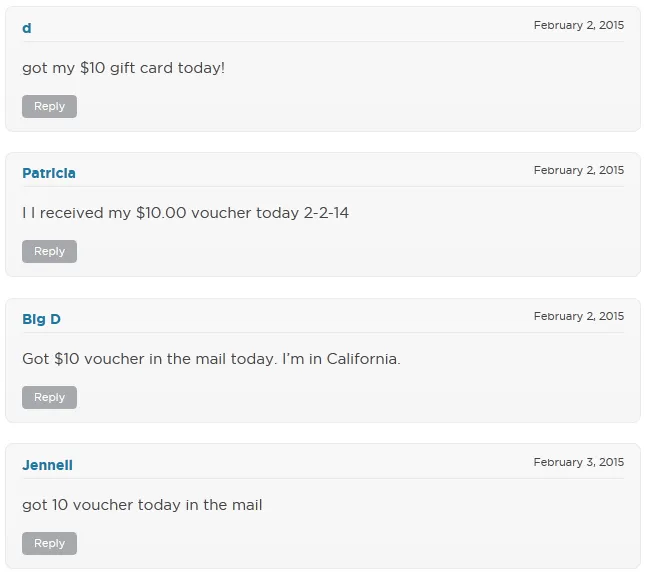Open commenter name "d"
Image resolution: width=651 pixels, height=578 pixels.
tap(27, 28)
